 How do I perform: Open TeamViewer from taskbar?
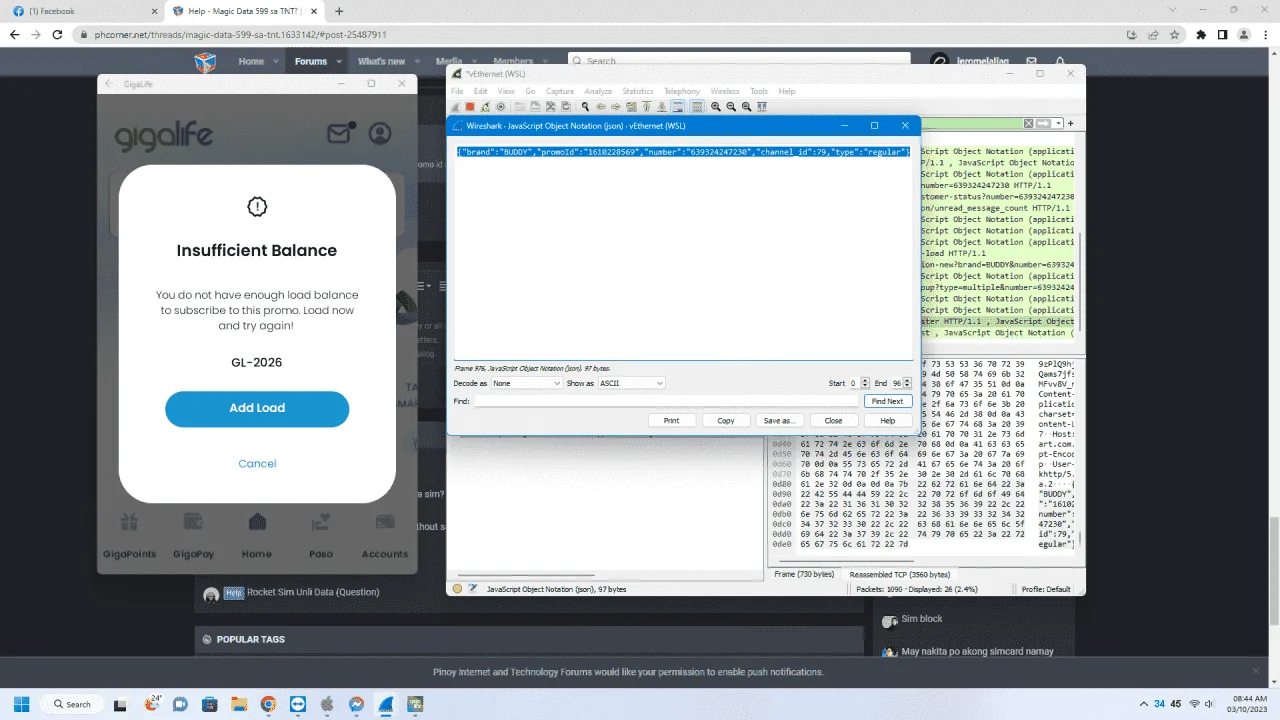297,704
